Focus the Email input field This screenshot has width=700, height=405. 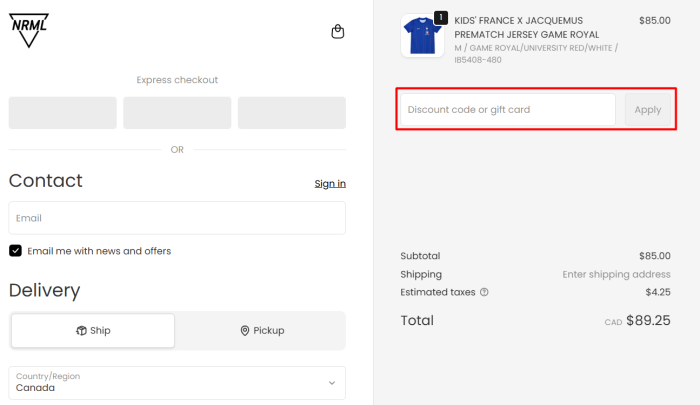[x=177, y=218]
